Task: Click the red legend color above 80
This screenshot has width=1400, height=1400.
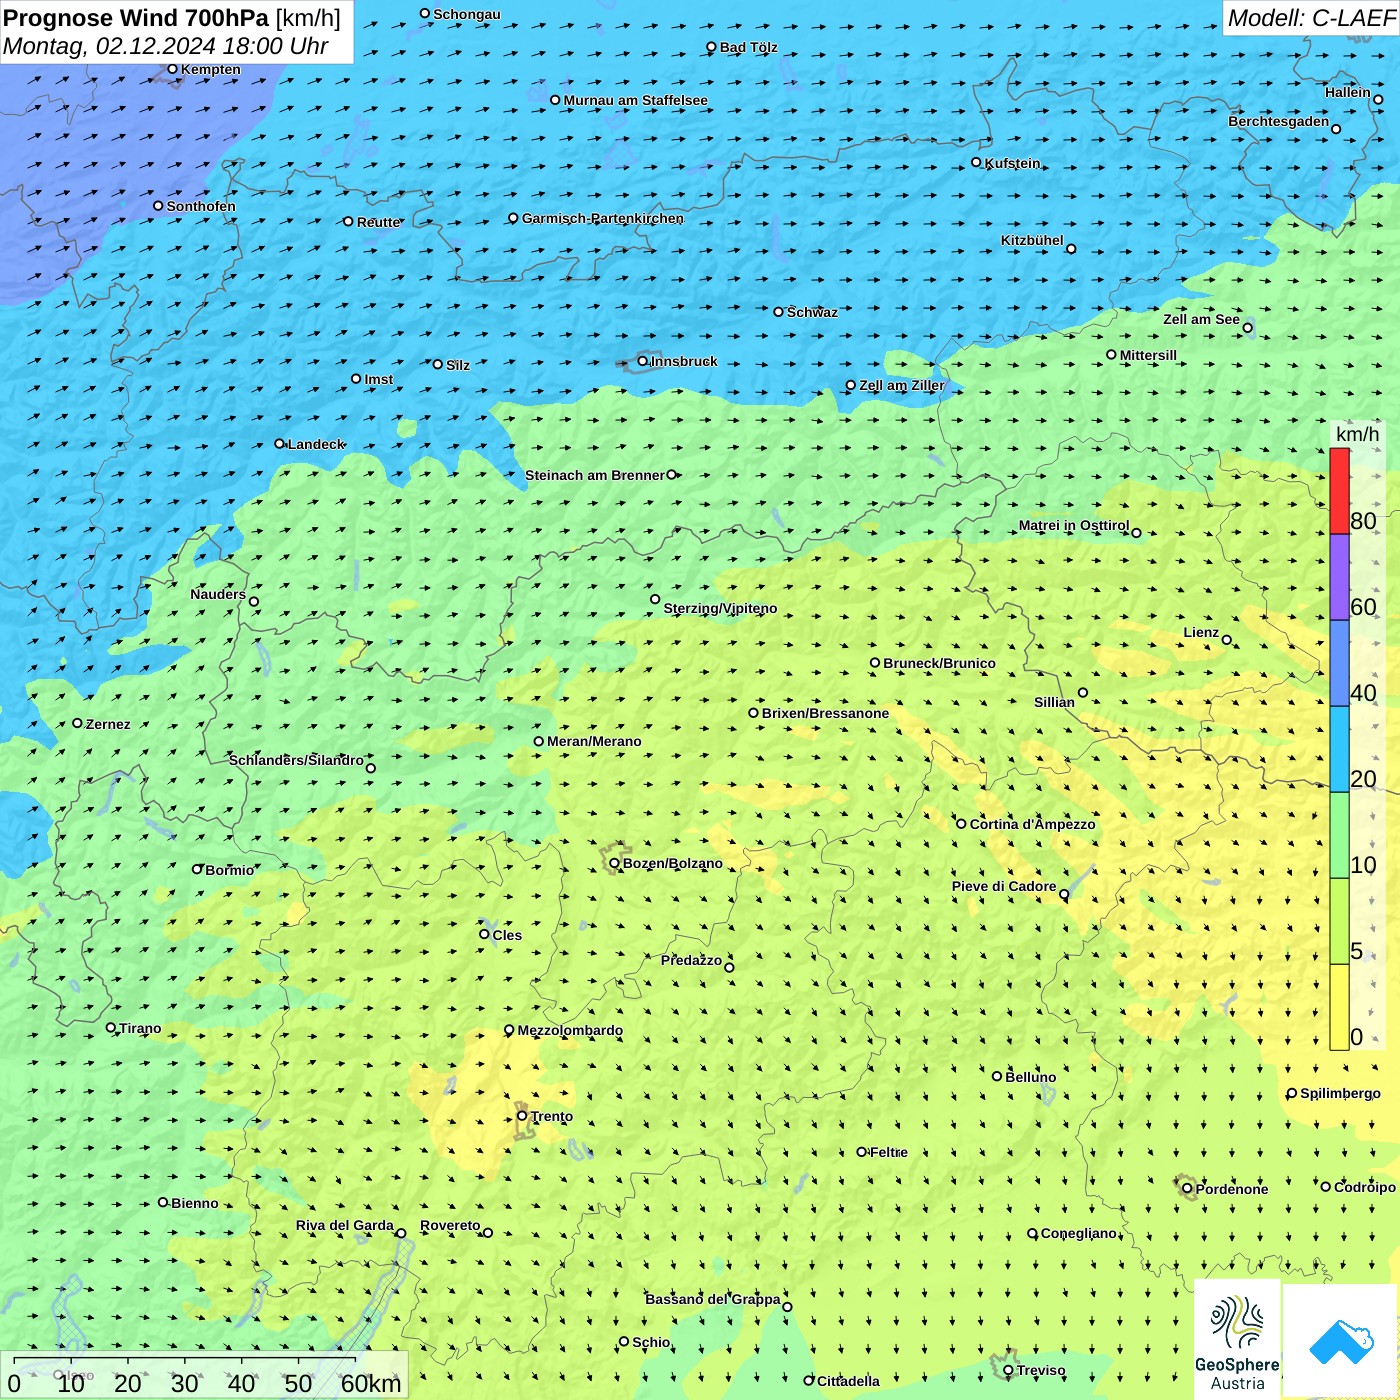Action: point(1339,490)
